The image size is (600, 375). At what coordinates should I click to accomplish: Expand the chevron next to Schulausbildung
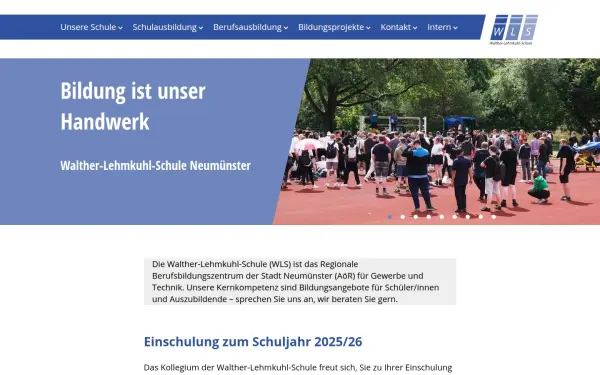[x=201, y=28]
